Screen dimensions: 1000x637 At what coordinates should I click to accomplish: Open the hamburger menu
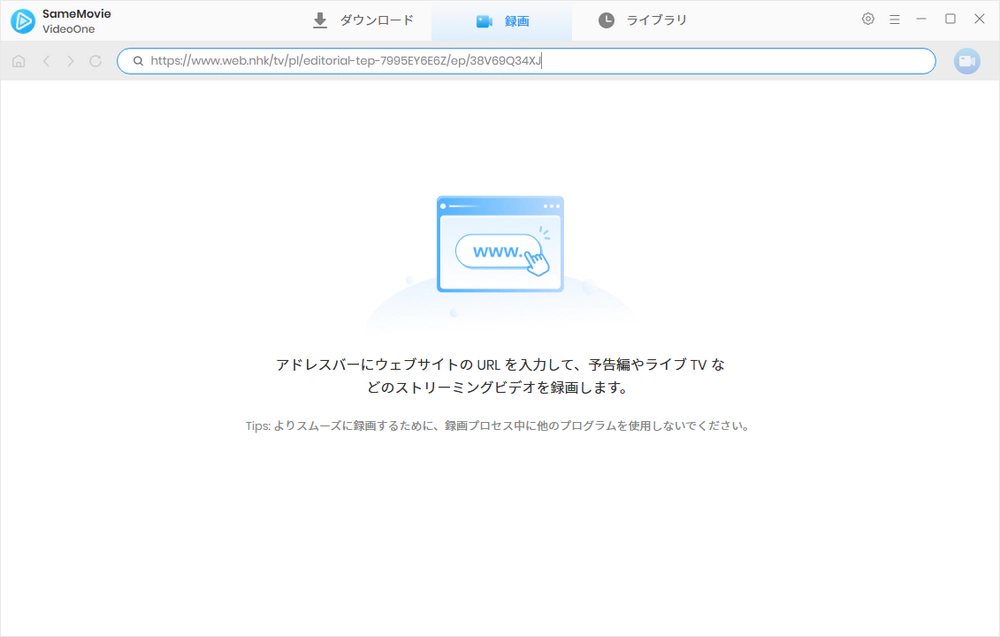pos(894,18)
